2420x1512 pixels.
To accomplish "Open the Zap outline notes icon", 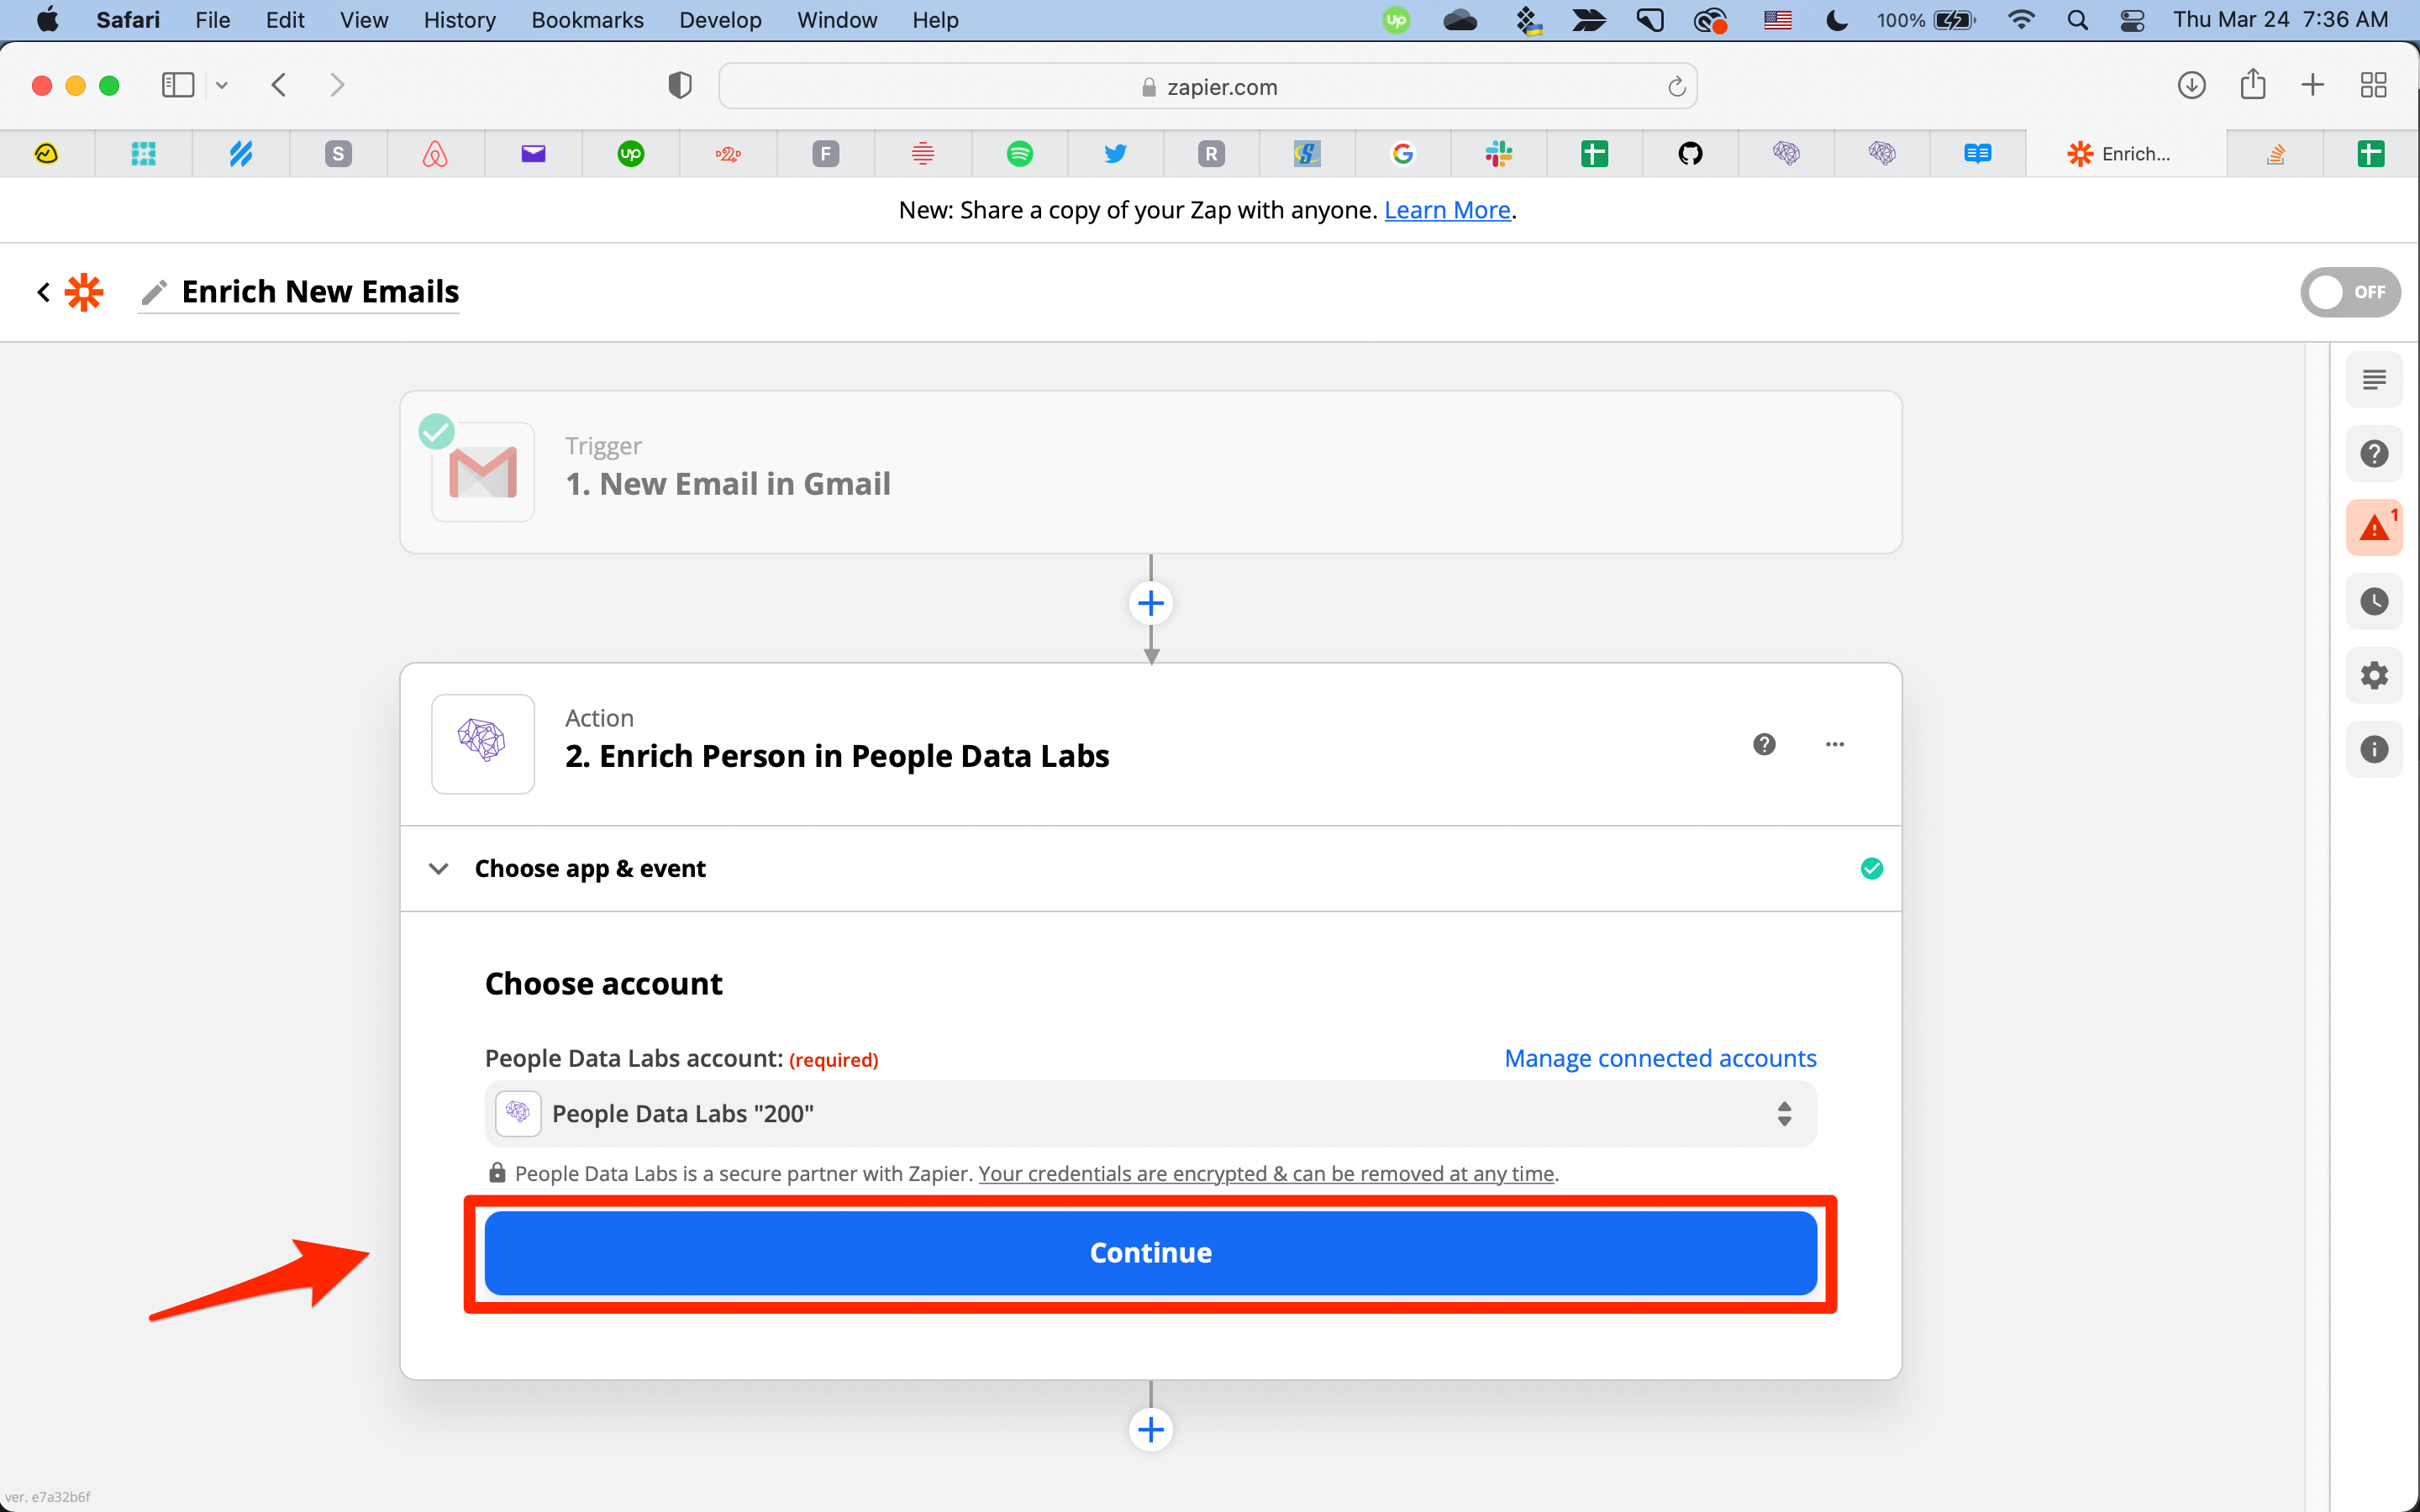I will pyautogui.click(x=2373, y=380).
